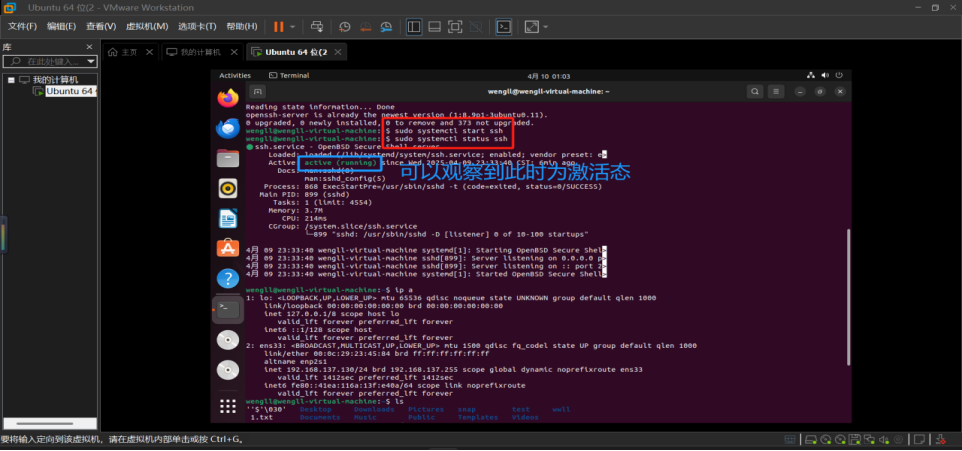Show Applications grid in the dock
Viewport: 962px width, 451px height.
pos(228,406)
